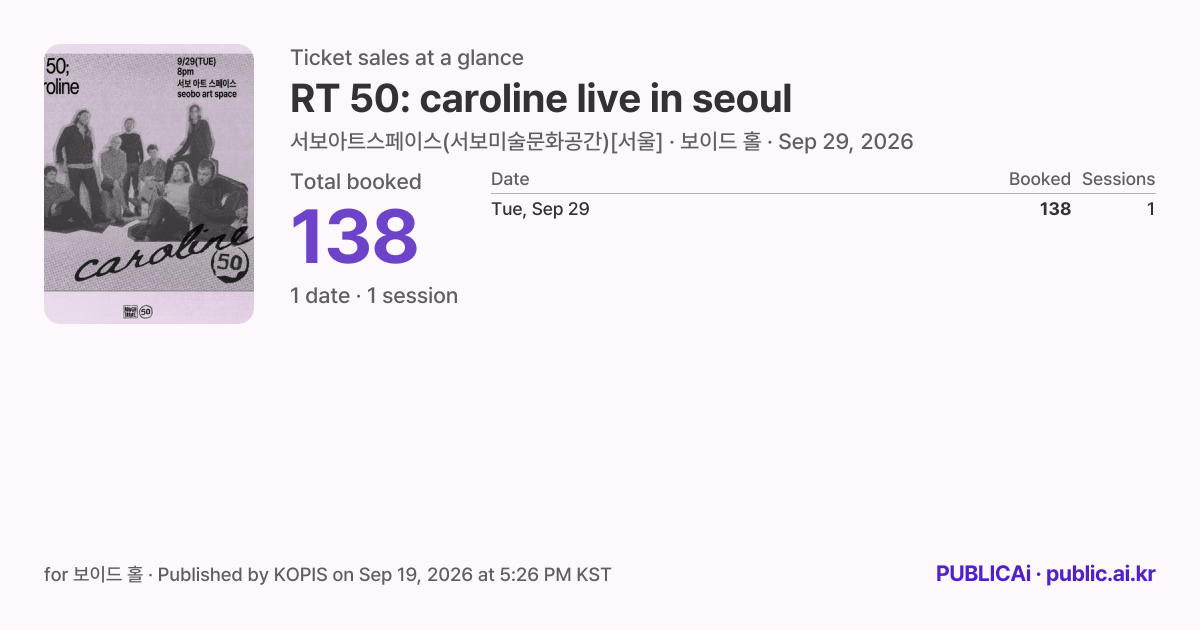Click the 9/29(TUE) 8pm text on the poster
Screen dimensions: 1200x630
(196, 66)
